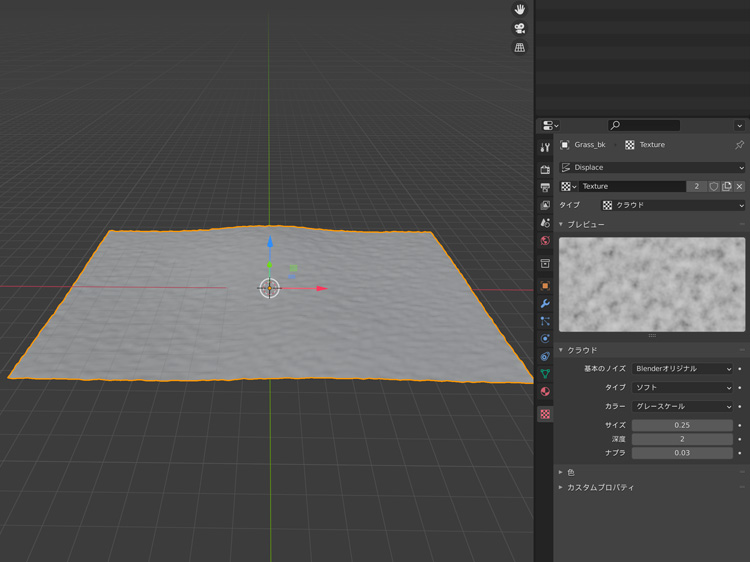Image resolution: width=750 pixels, height=562 pixels.
Task: Click animate dot next to サイズ
Action: click(740, 425)
